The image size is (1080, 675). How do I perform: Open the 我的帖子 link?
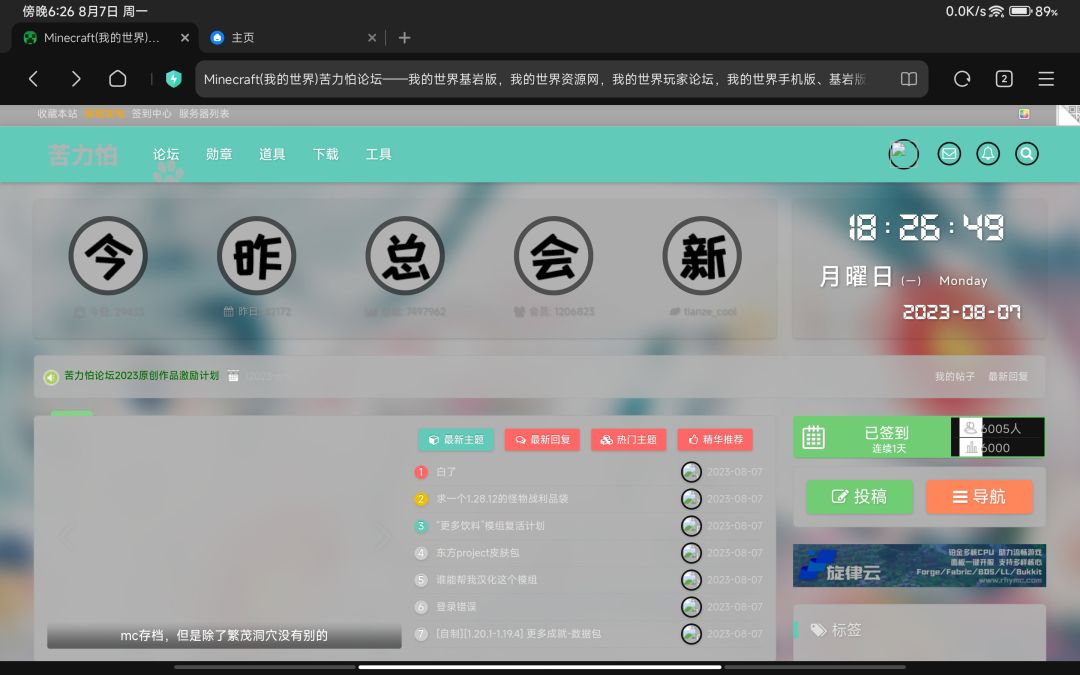point(955,376)
